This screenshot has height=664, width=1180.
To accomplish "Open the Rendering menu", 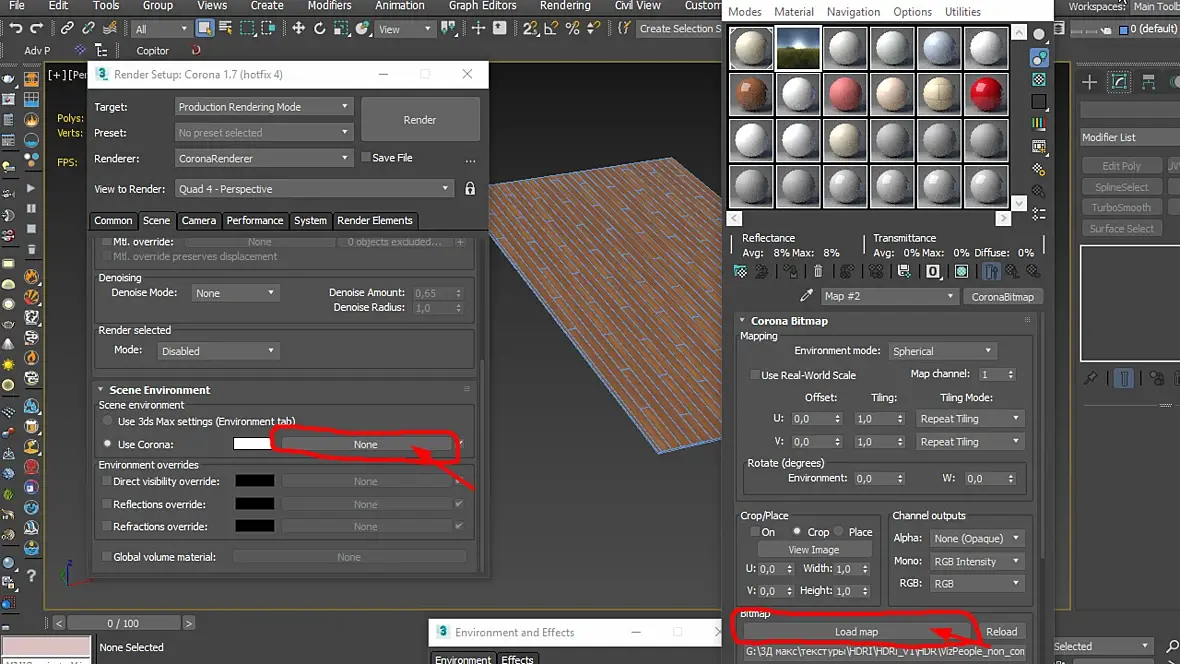I will (x=565, y=6).
